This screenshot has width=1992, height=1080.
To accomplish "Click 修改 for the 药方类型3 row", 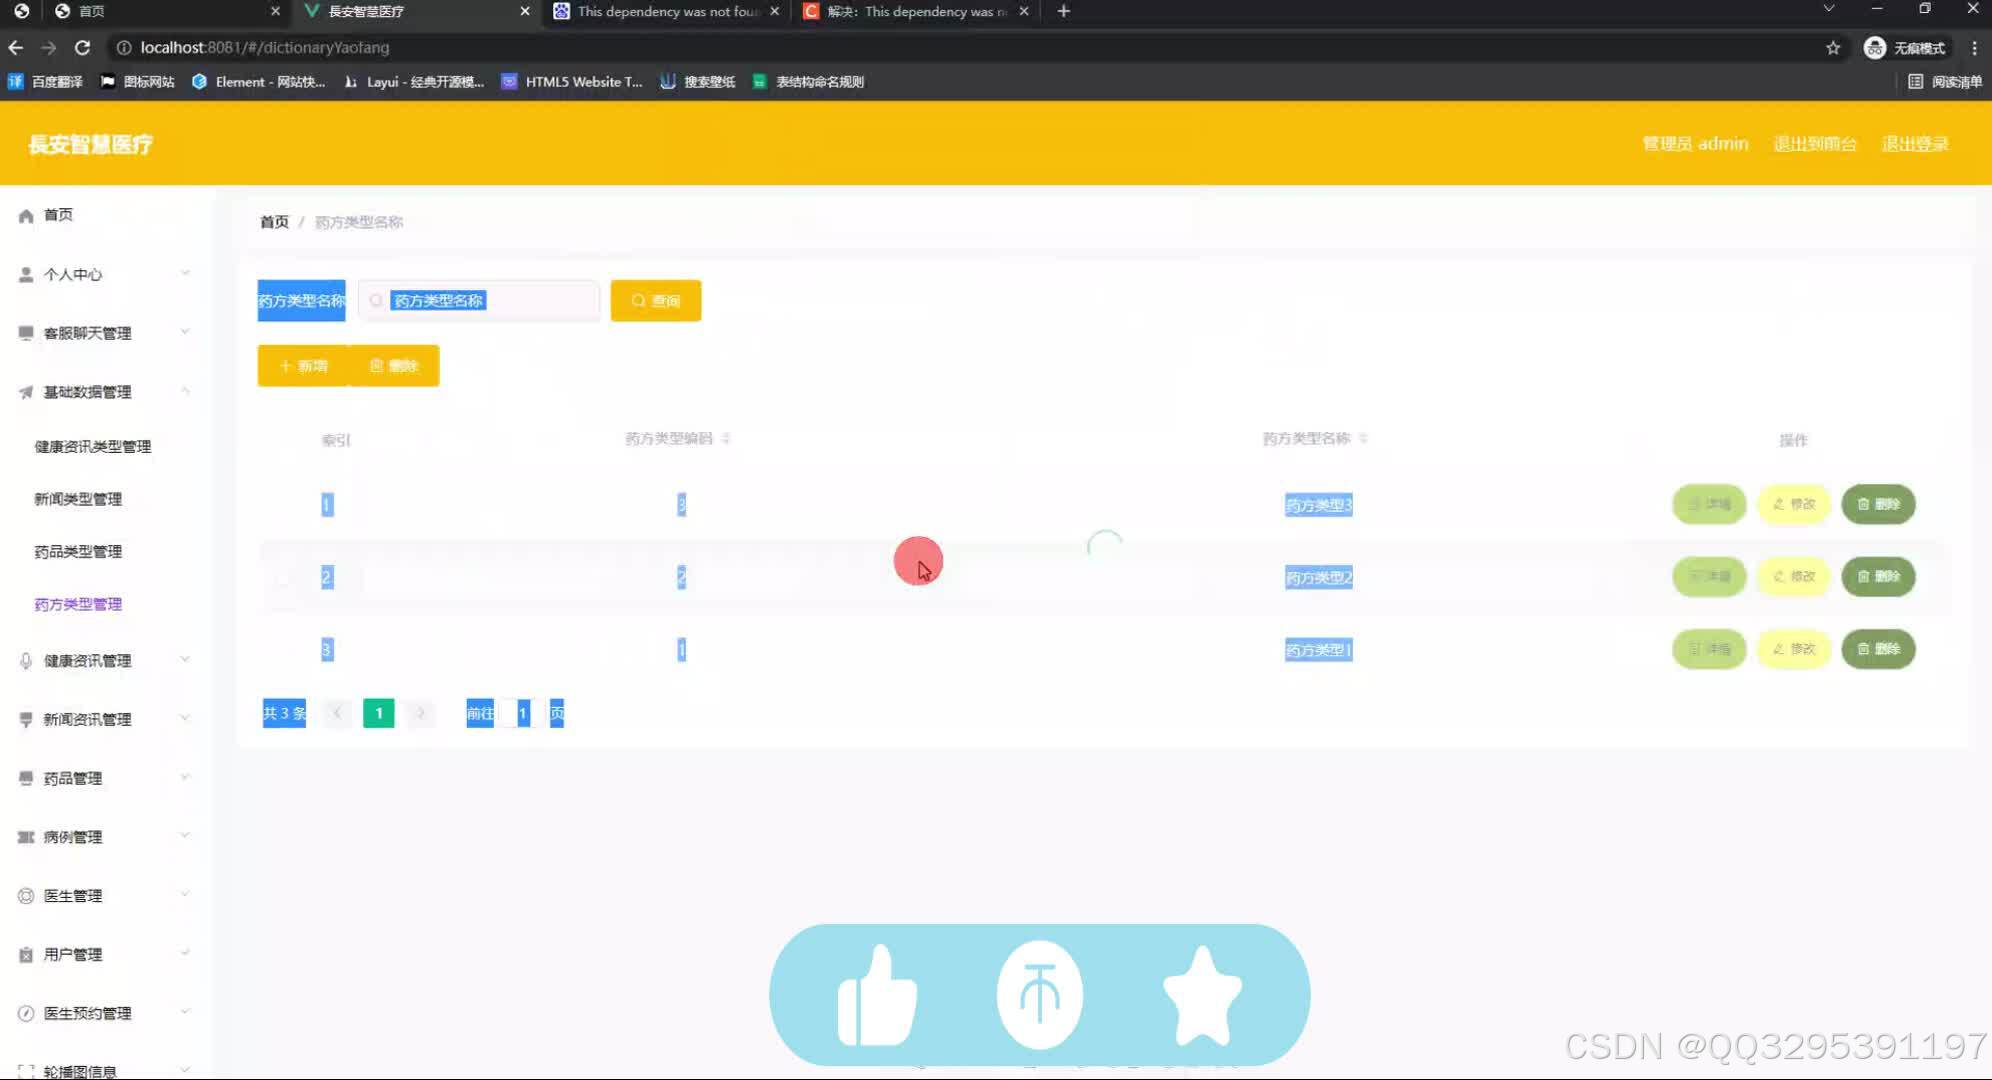I will point(1794,504).
